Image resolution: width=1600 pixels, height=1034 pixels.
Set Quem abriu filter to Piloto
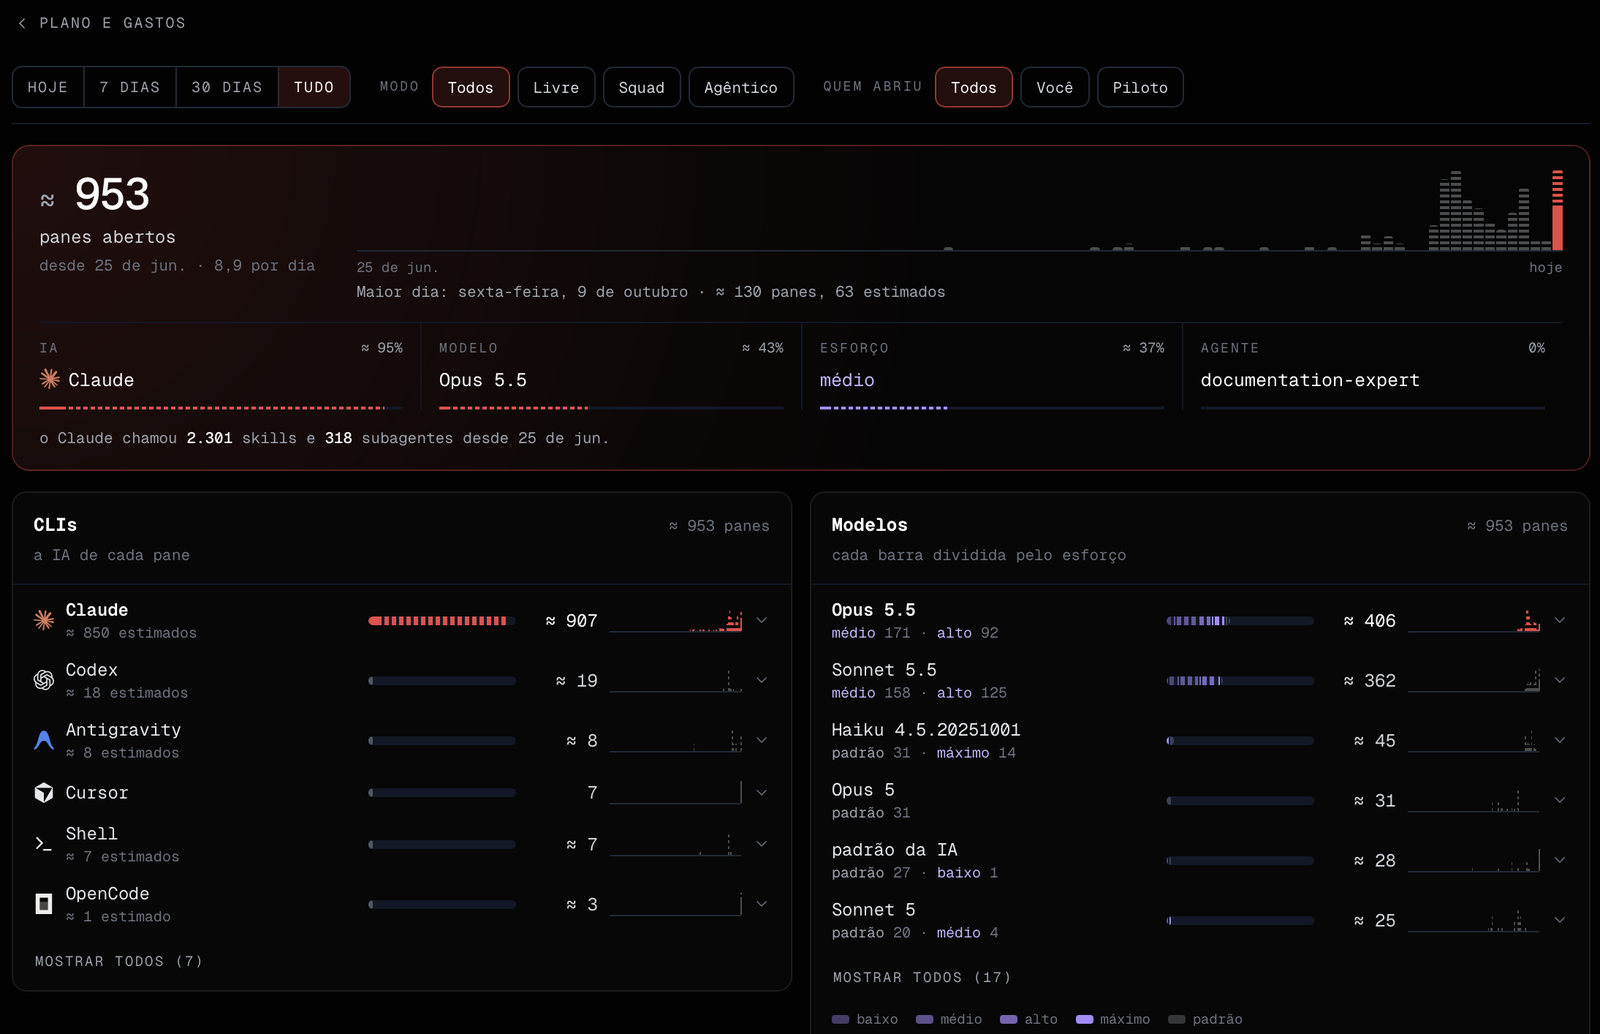[1140, 87]
